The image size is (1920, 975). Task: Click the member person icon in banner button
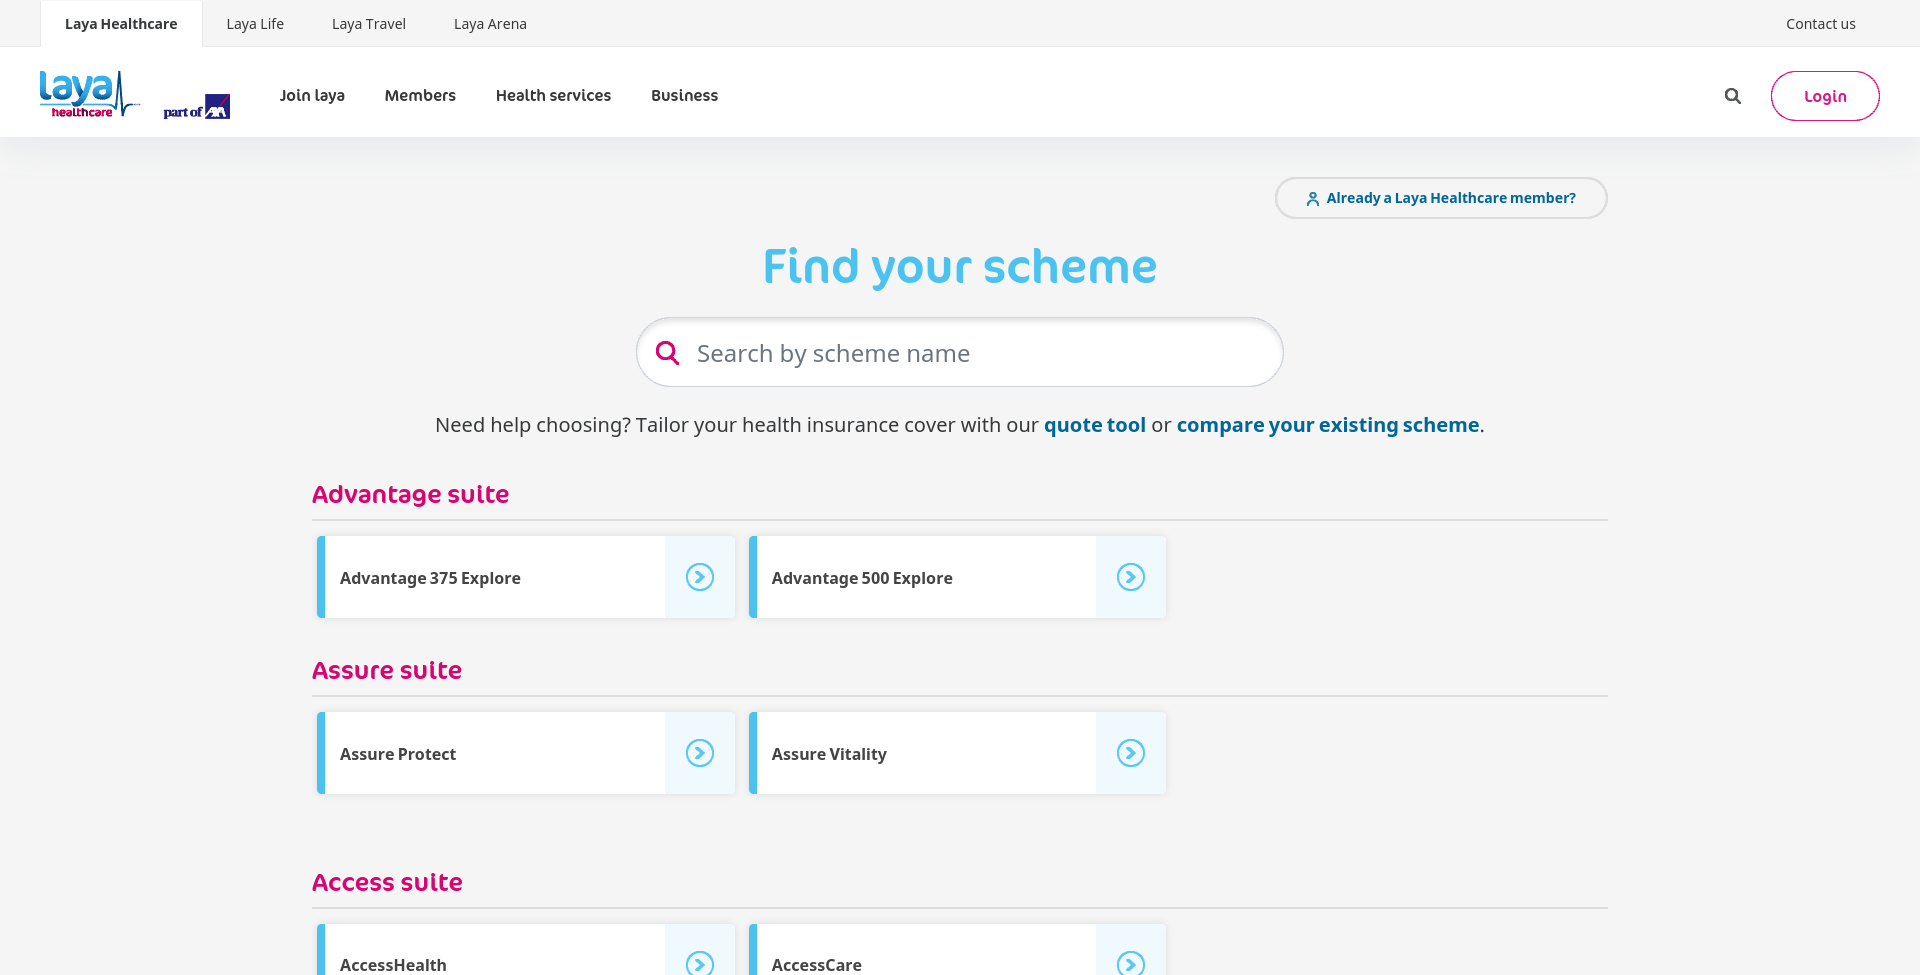tap(1312, 199)
